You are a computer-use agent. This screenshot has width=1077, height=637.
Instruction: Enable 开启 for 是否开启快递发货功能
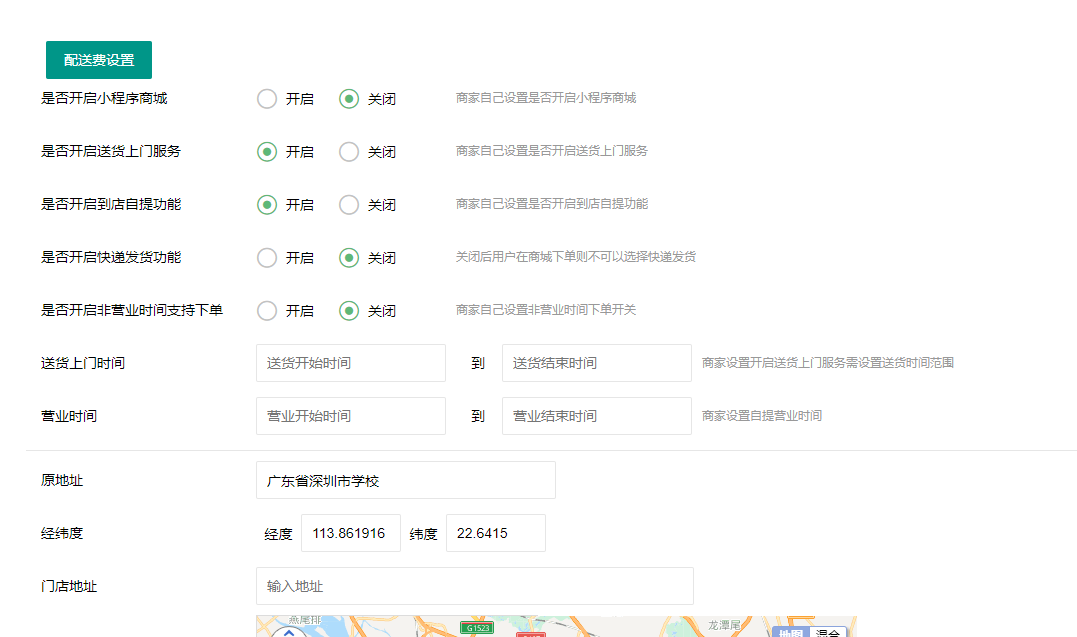point(267,258)
